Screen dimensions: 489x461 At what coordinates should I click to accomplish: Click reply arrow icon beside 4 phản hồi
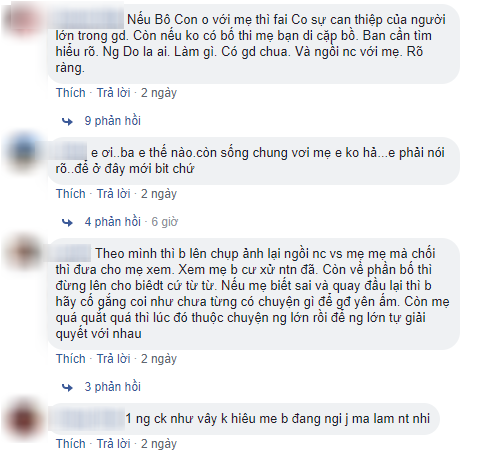(x=68, y=222)
